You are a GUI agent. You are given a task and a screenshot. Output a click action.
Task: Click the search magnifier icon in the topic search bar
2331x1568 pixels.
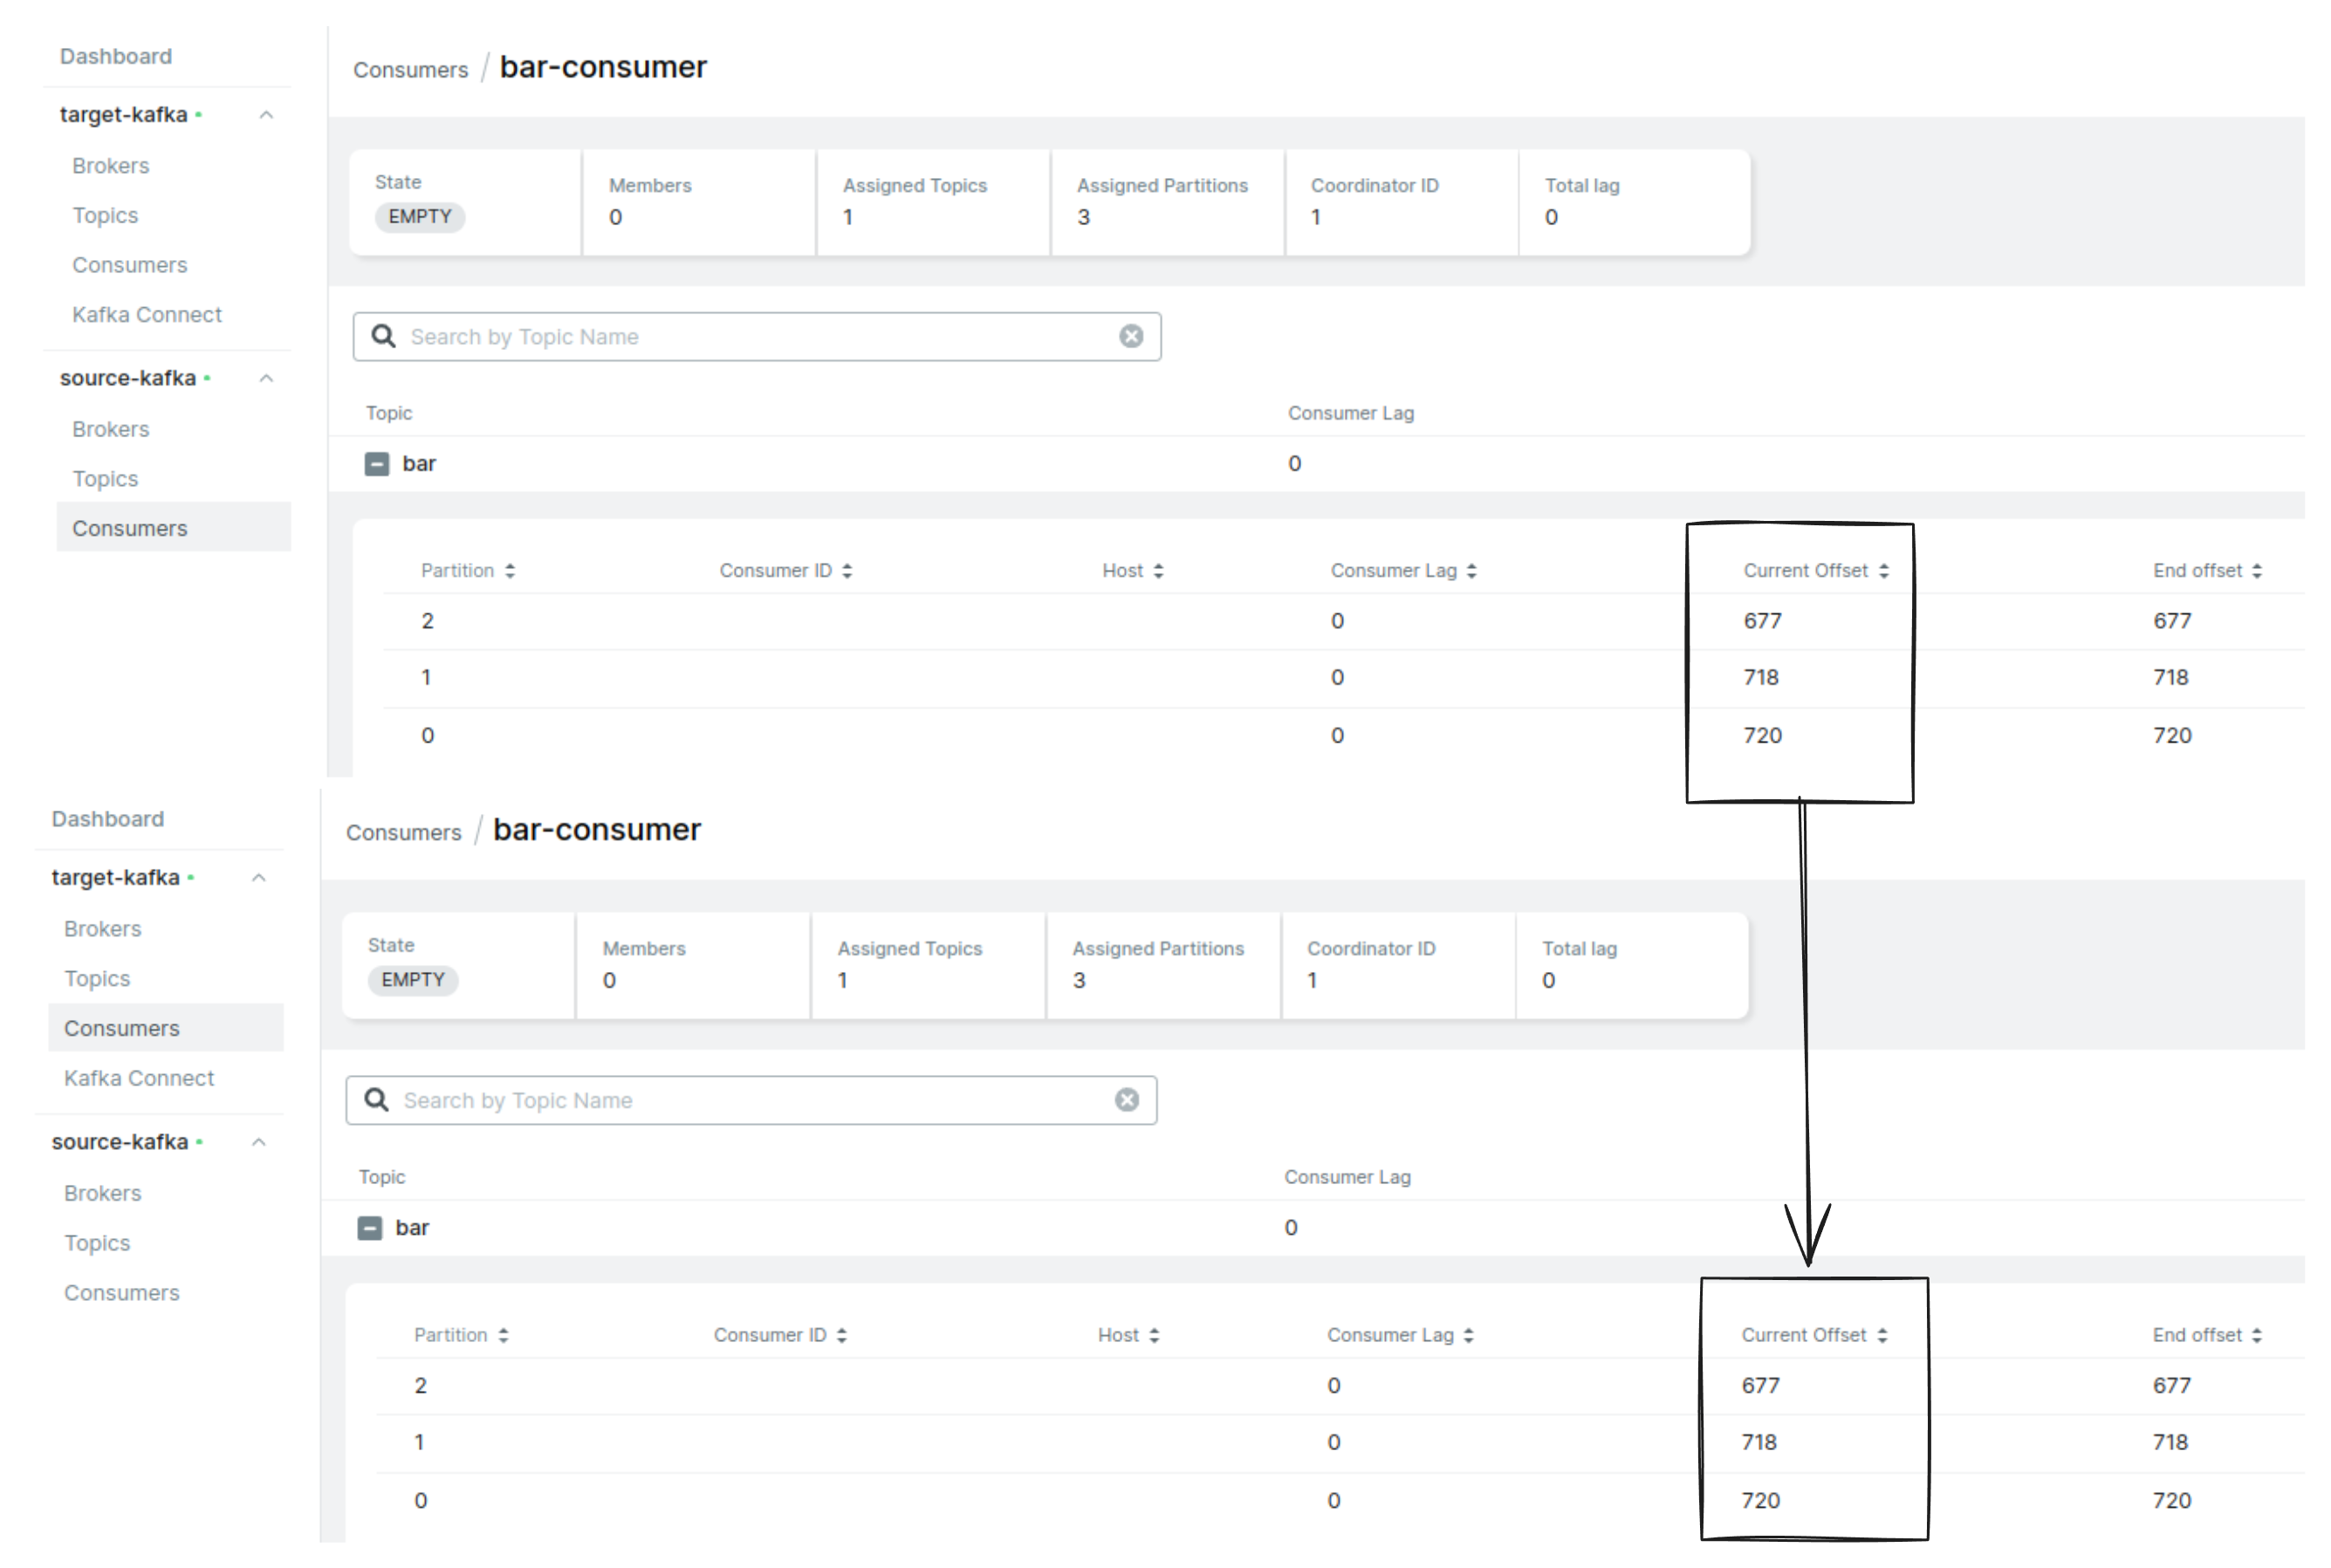(384, 336)
